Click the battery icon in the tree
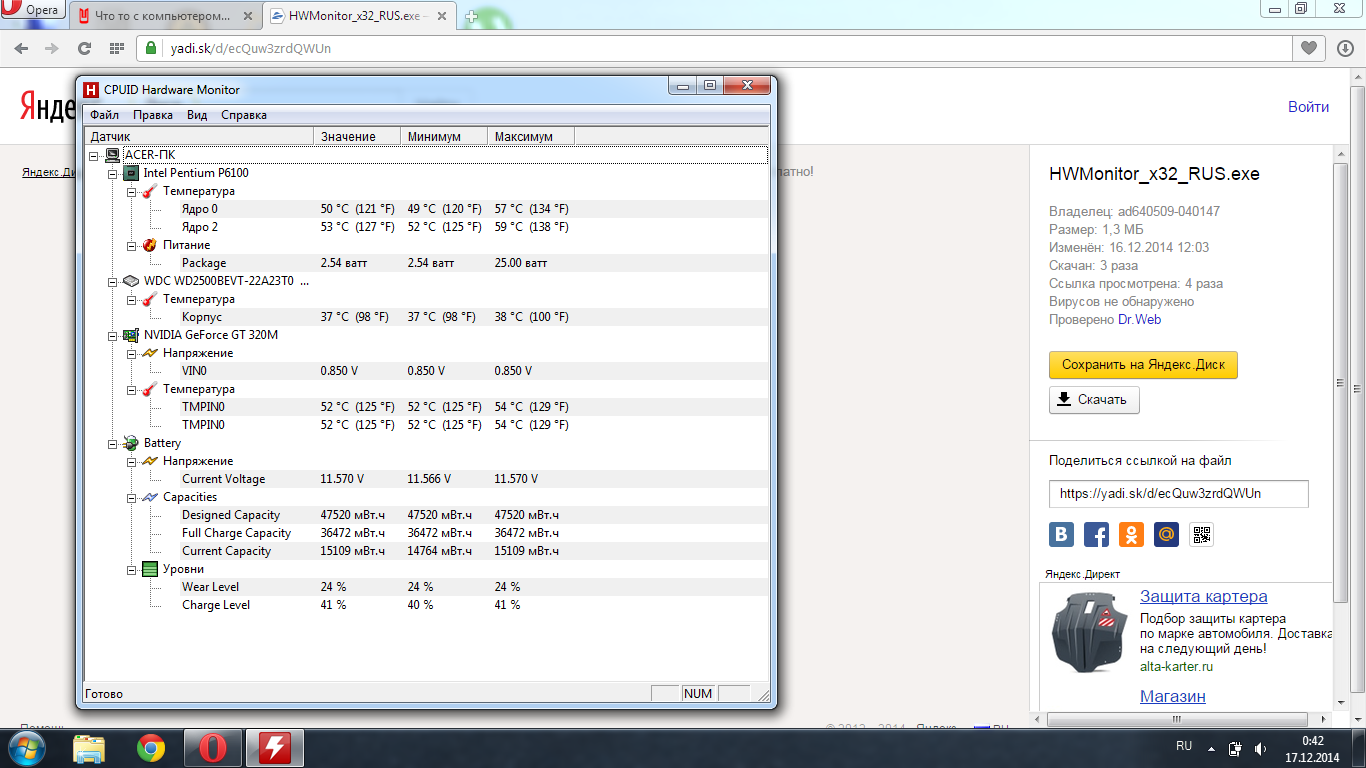The height and width of the screenshot is (768, 1366). [131, 443]
